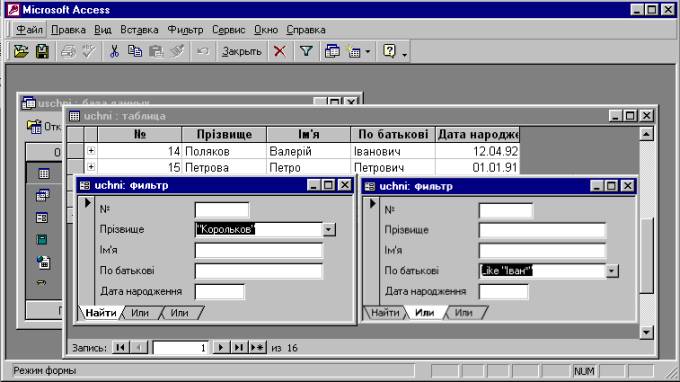The width and height of the screenshot is (680, 382).
Task: Select last Или tab in right filter
Action: tap(463, 313)
